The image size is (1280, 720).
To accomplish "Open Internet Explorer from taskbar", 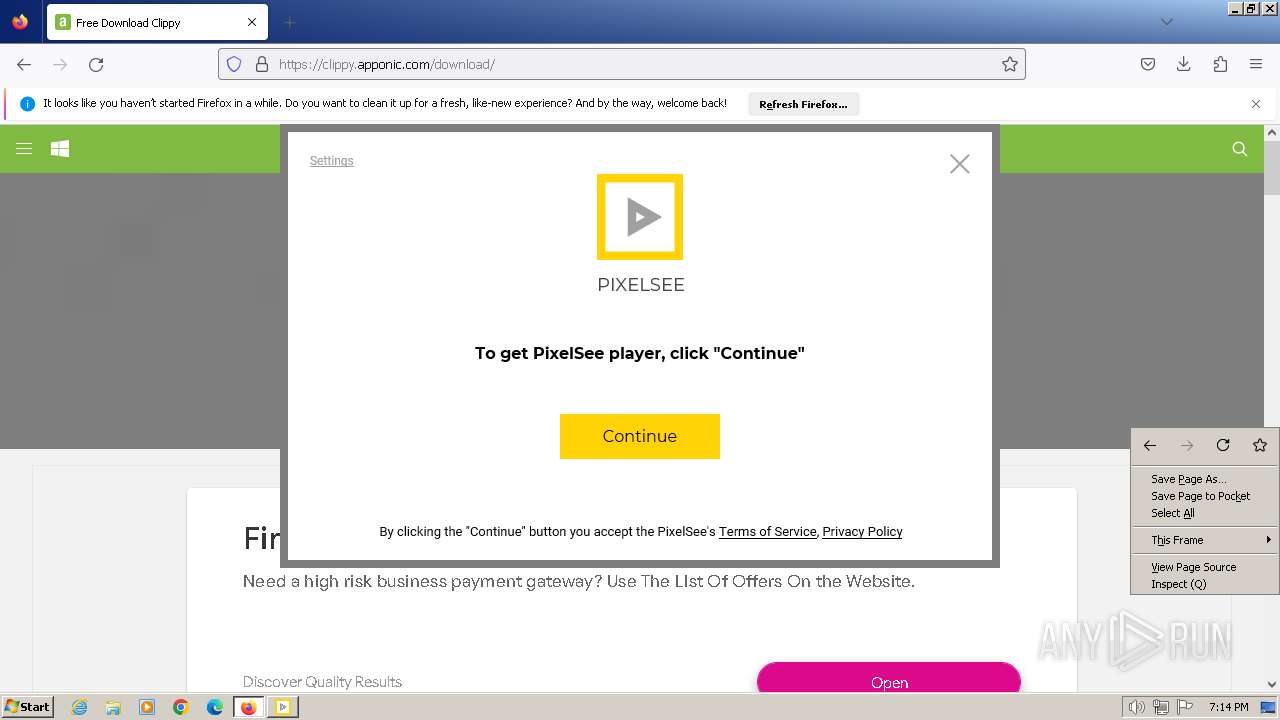I will pos(80,707).
